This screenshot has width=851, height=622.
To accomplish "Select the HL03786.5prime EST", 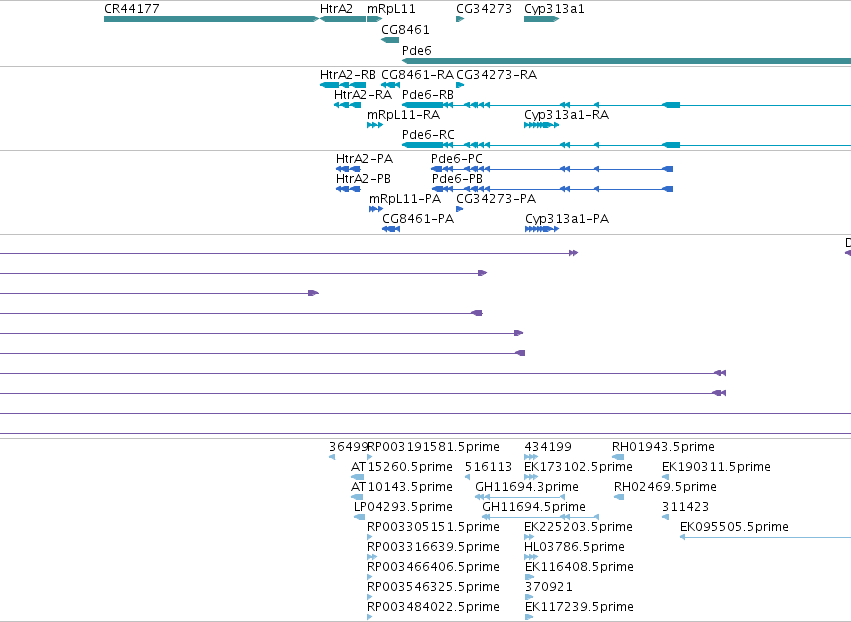I will point(531,557).
